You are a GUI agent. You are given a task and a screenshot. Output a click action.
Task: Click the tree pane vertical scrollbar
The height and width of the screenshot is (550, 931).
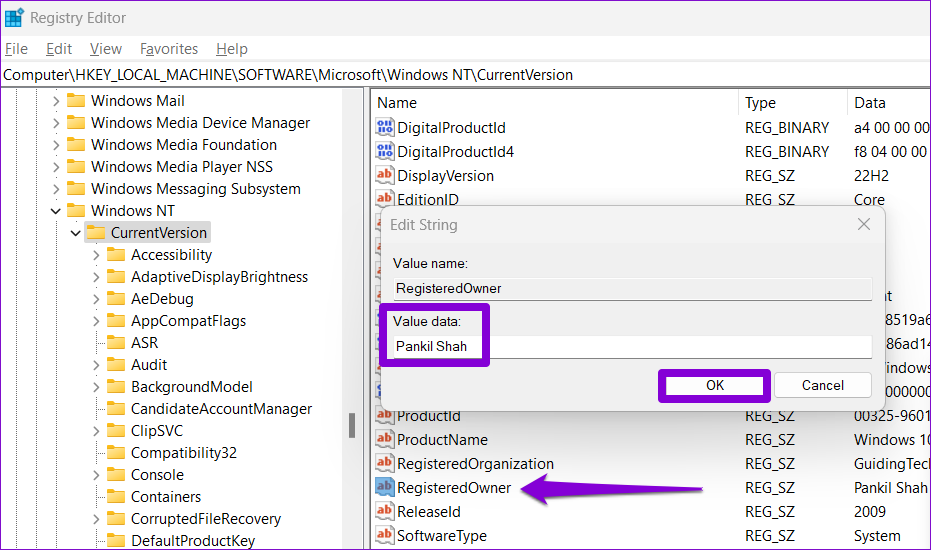click(352, 425)
